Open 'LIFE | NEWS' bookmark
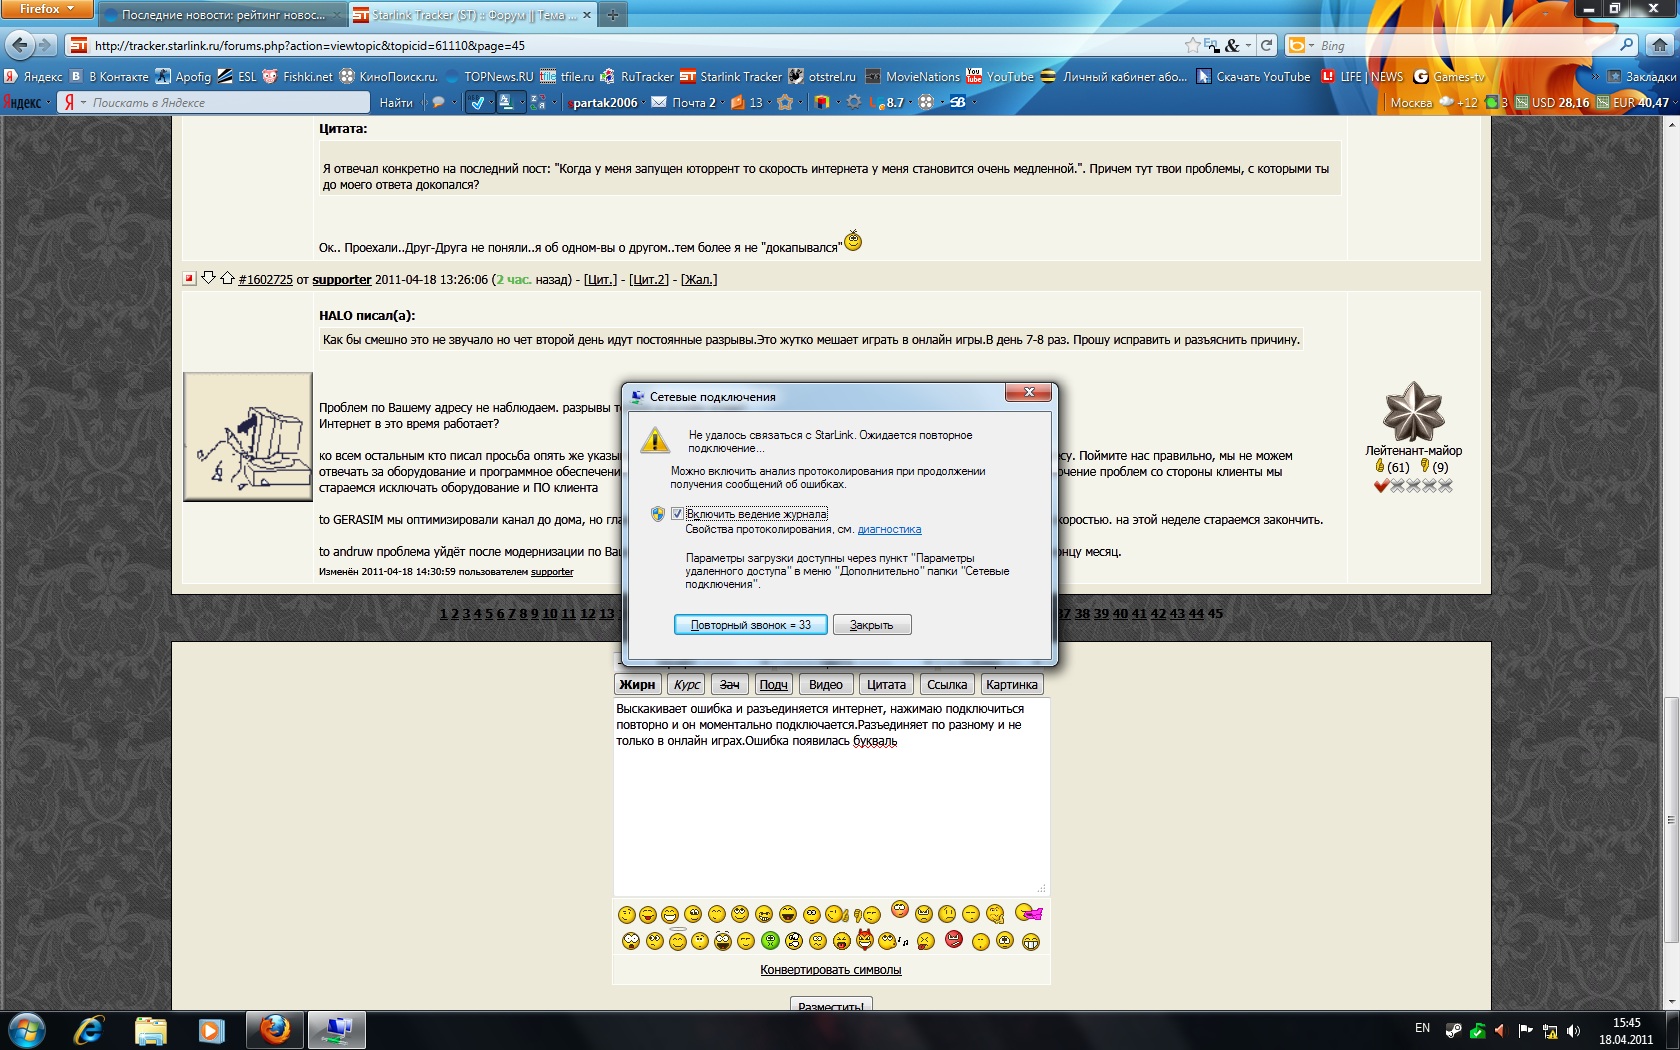 (x=1362, y=76)
